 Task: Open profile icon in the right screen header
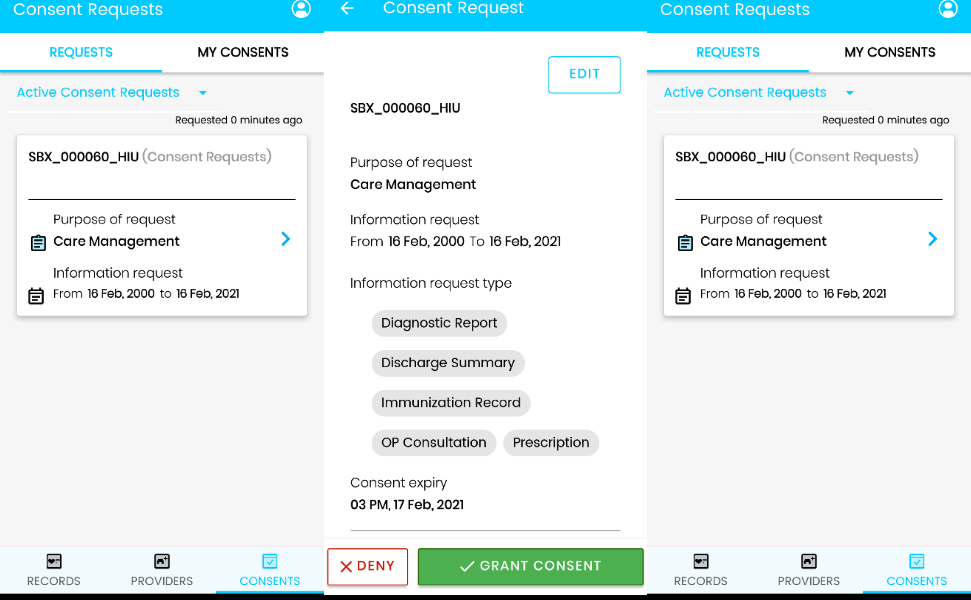click(x=948, y=9)
